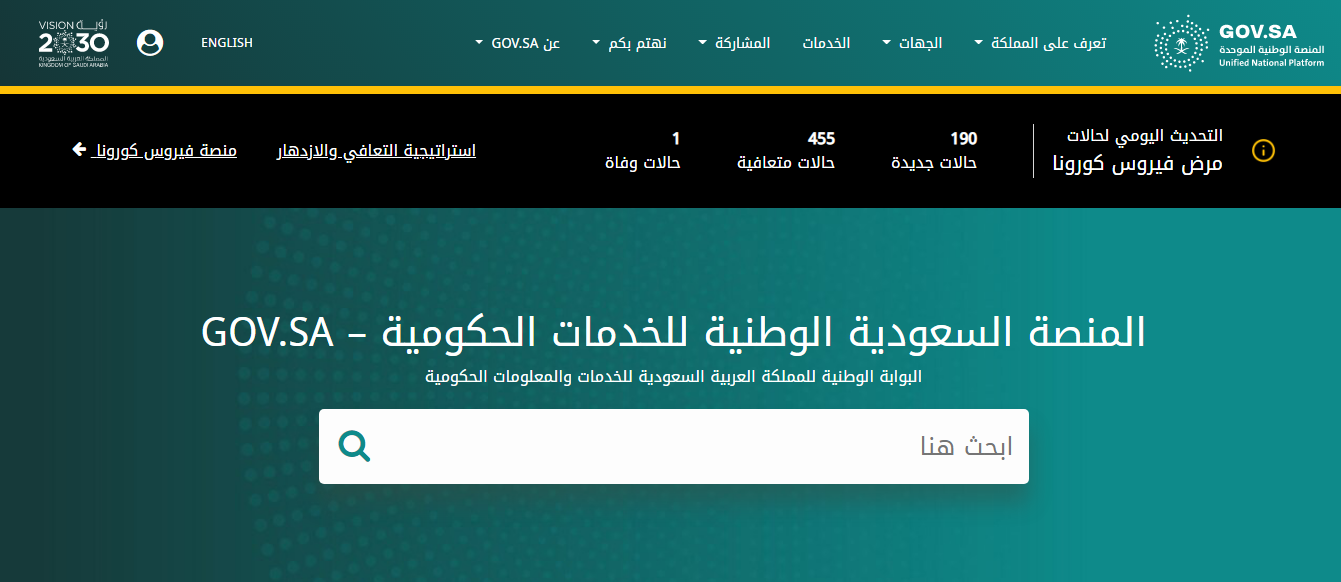
Task: Expand the المشاركة dropdown menu
Action: 734,43
